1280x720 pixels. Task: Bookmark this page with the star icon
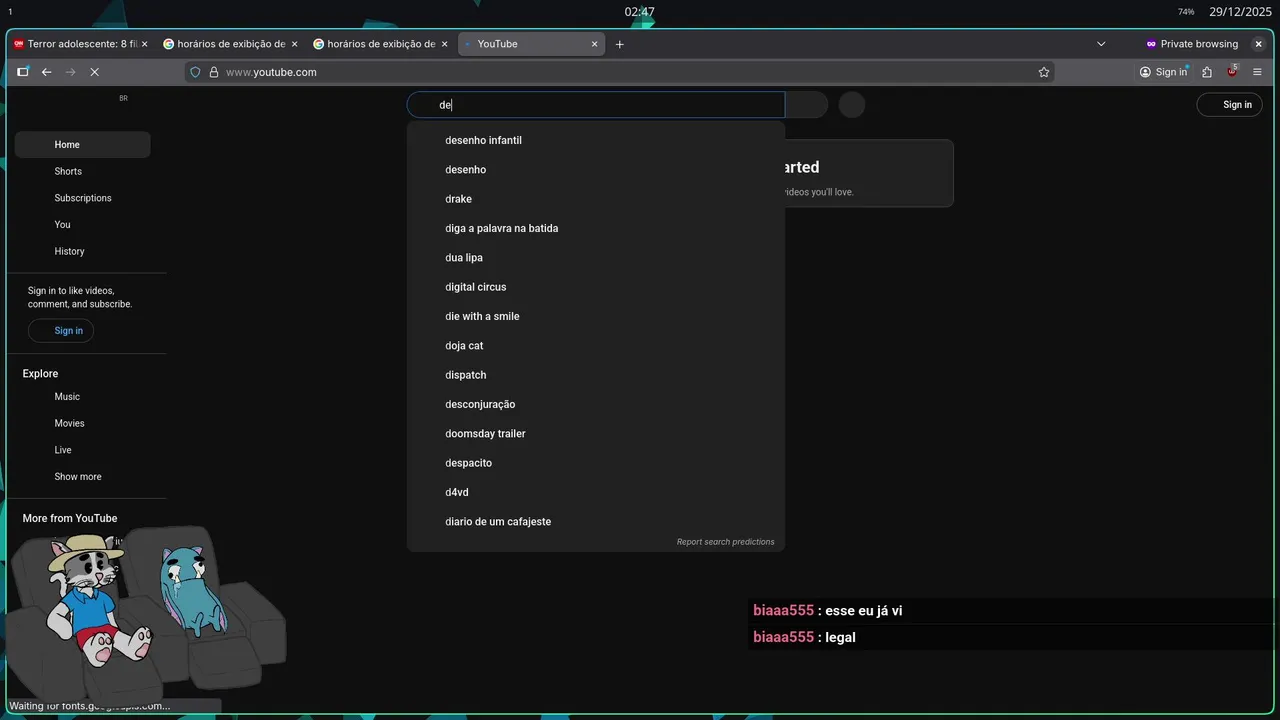1044,72
